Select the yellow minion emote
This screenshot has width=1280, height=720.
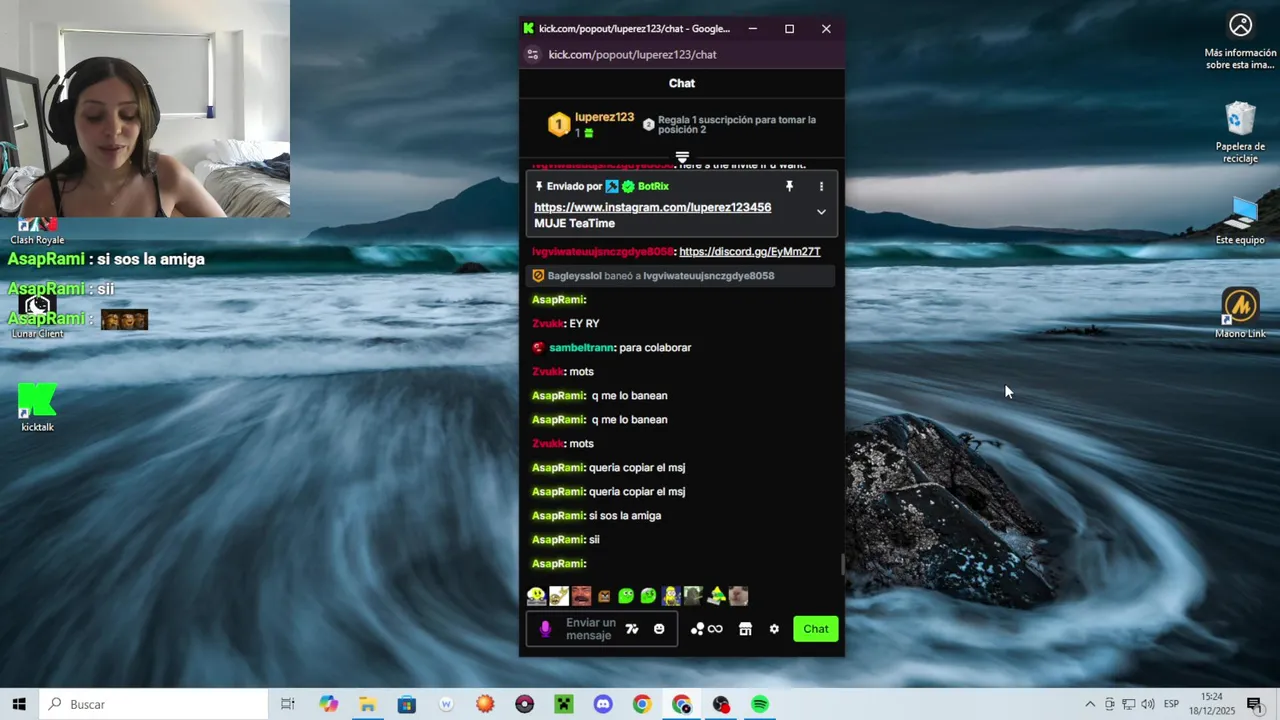pyautogui.click(x=671, y=596)
